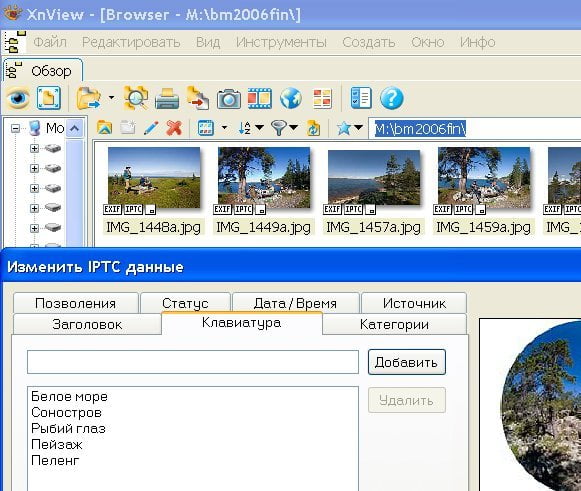Select the Белое море keyword
This screenshot has width=581, height=491.
click(69, 396)
